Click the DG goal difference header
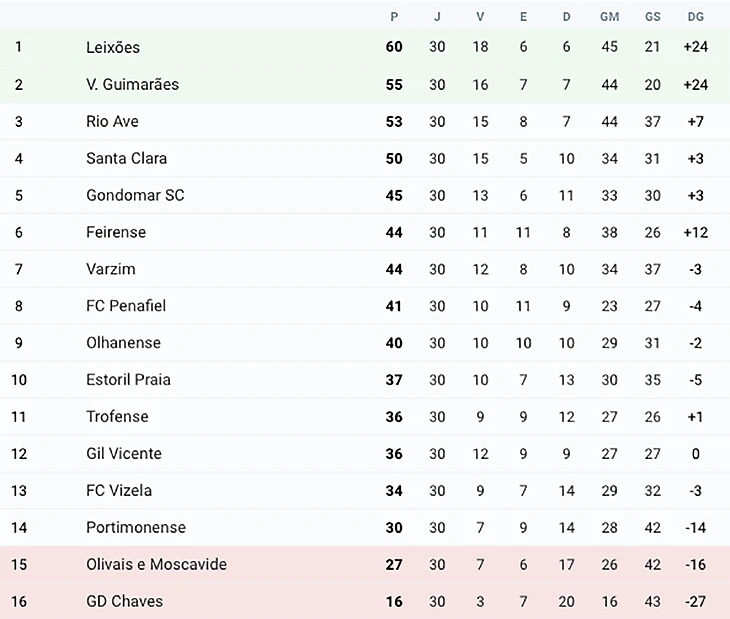Viewport: 730px width, 619px height. pos(696,16)
